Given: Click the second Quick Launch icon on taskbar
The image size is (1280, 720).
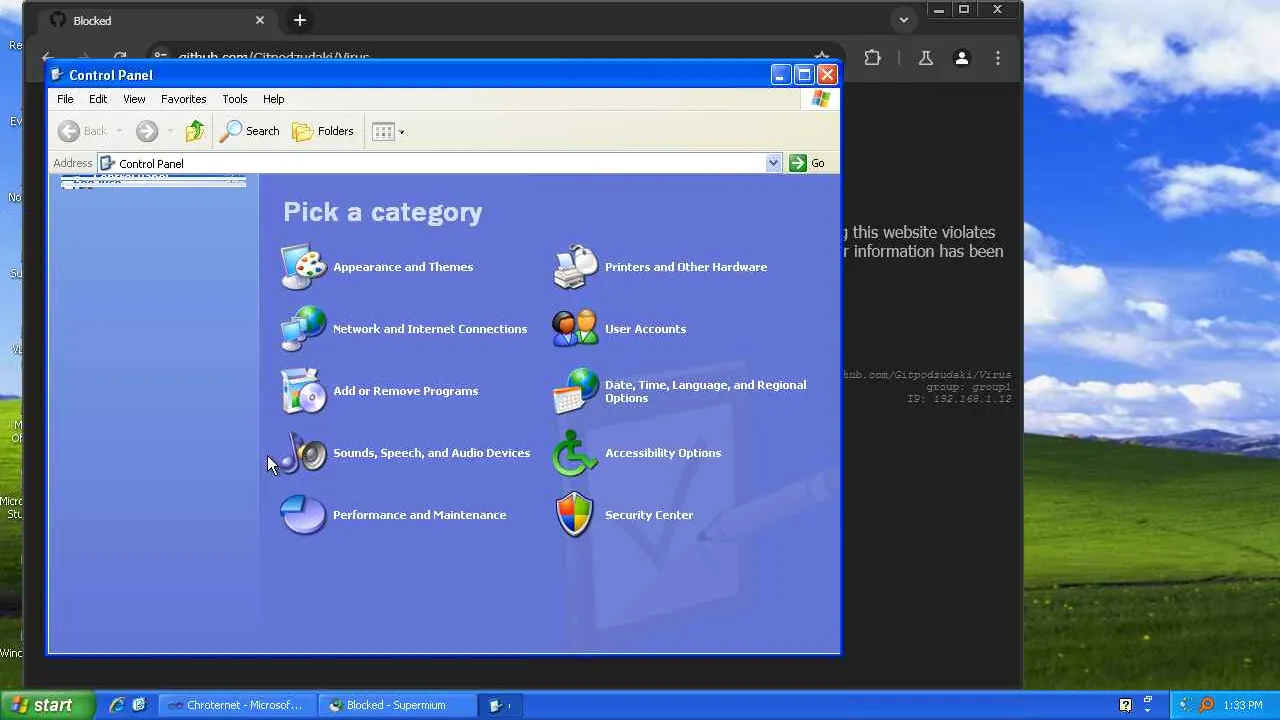Looking at the screenshot, I should click(x=139, y=705).
